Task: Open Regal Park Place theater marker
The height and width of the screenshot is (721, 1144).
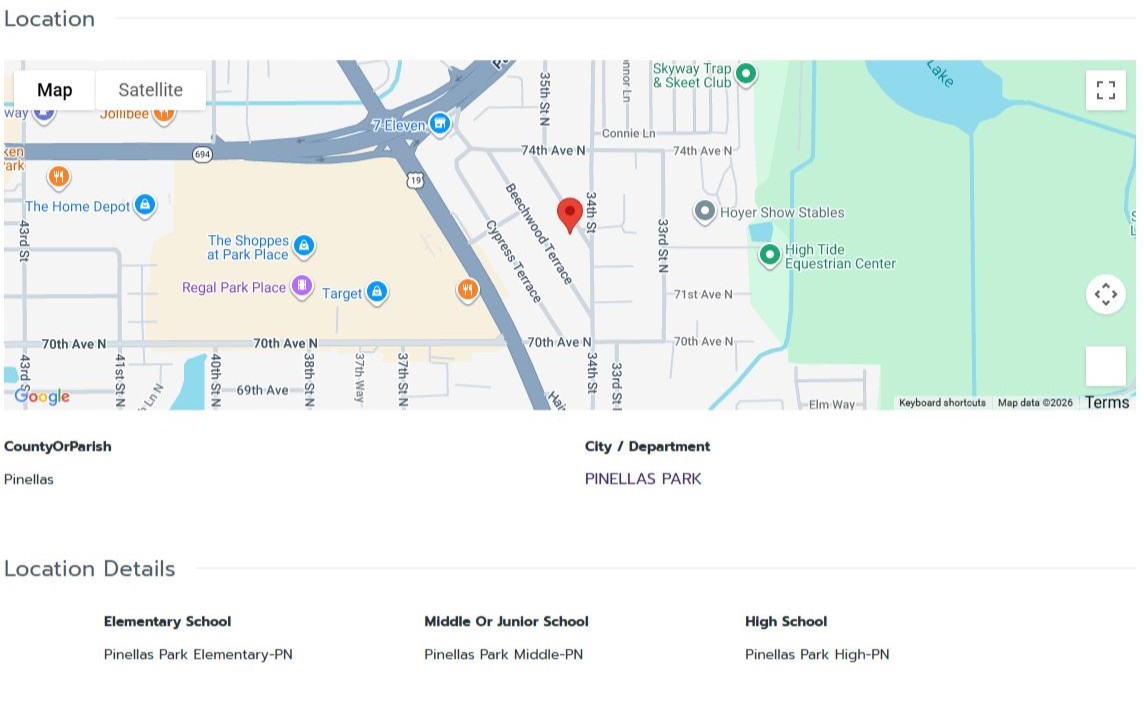Action: (301, 287)
